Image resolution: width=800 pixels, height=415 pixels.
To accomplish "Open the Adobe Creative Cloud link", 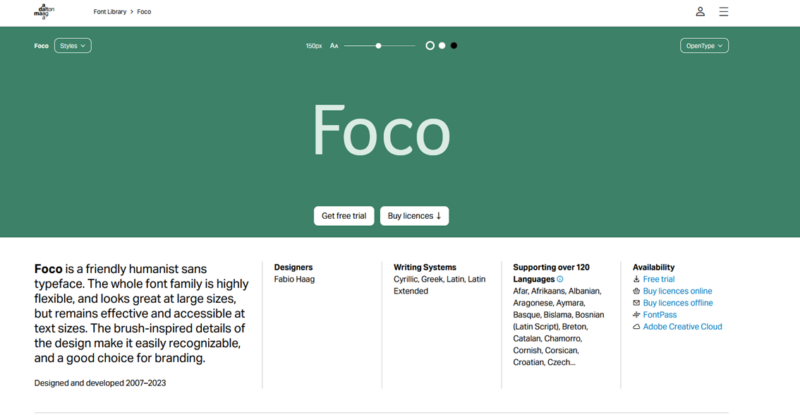I will (683, 327).
